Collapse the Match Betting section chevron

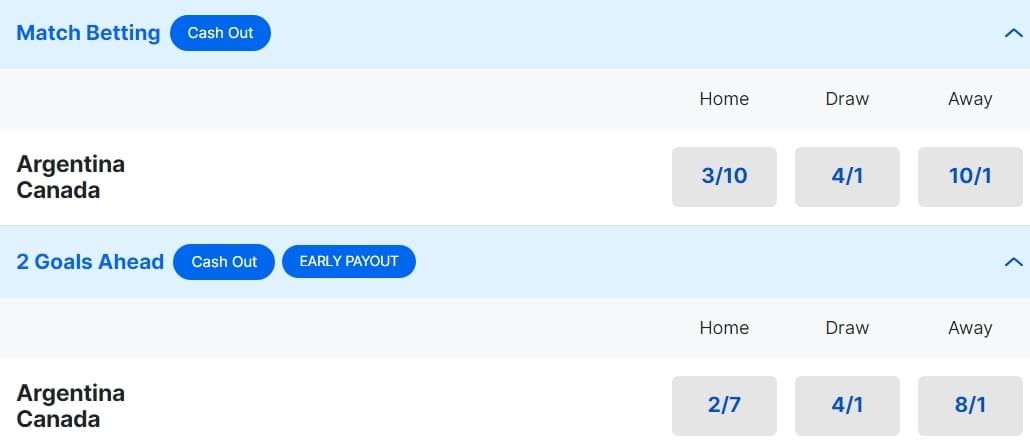tap(1012, 33)
